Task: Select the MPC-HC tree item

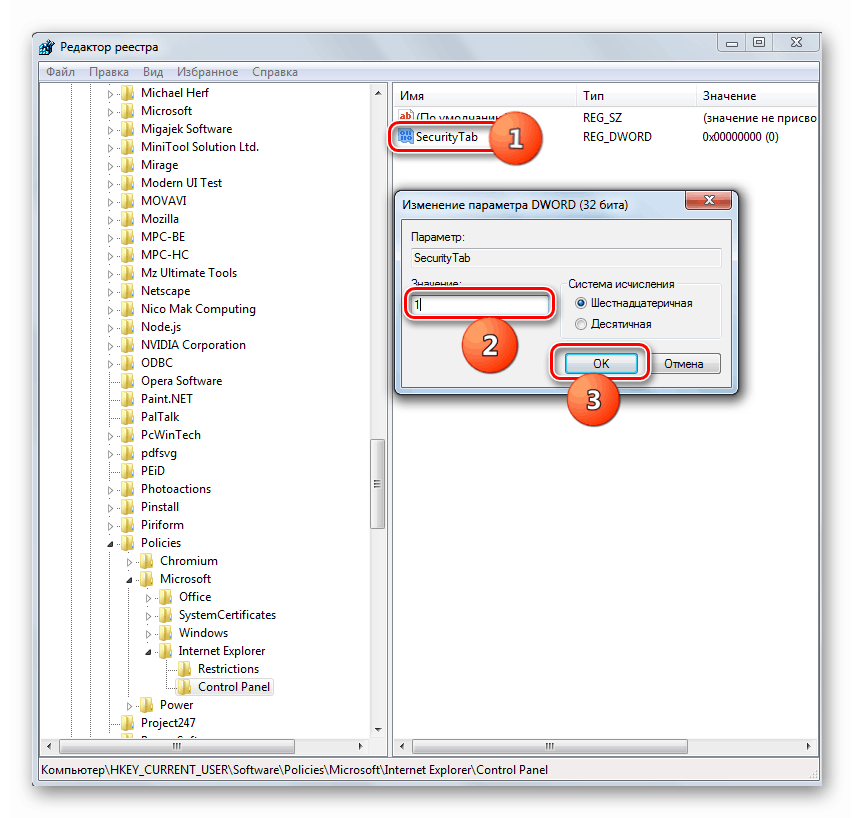Action: click(x=164, y=255)
